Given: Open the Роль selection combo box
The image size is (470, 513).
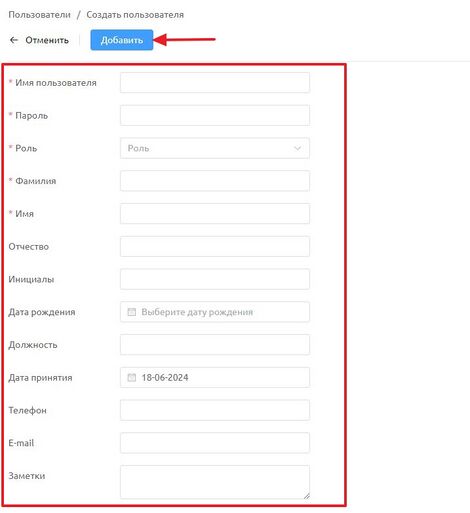Looking at the screenshot, I should pyautogui.click(x=215, y=148).
